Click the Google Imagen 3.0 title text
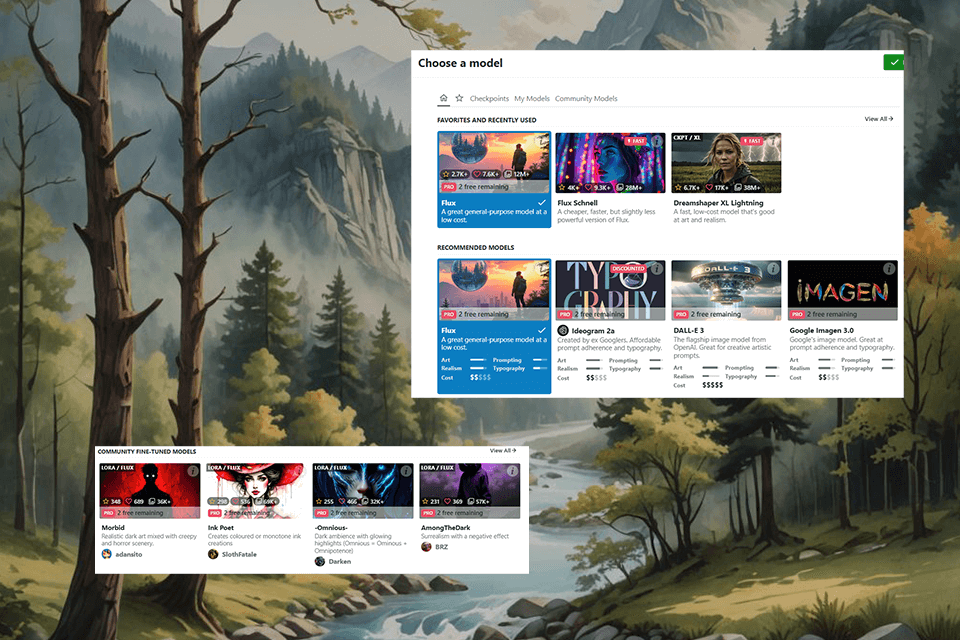Screen dimensions: 960x640 tap(822, 330)
